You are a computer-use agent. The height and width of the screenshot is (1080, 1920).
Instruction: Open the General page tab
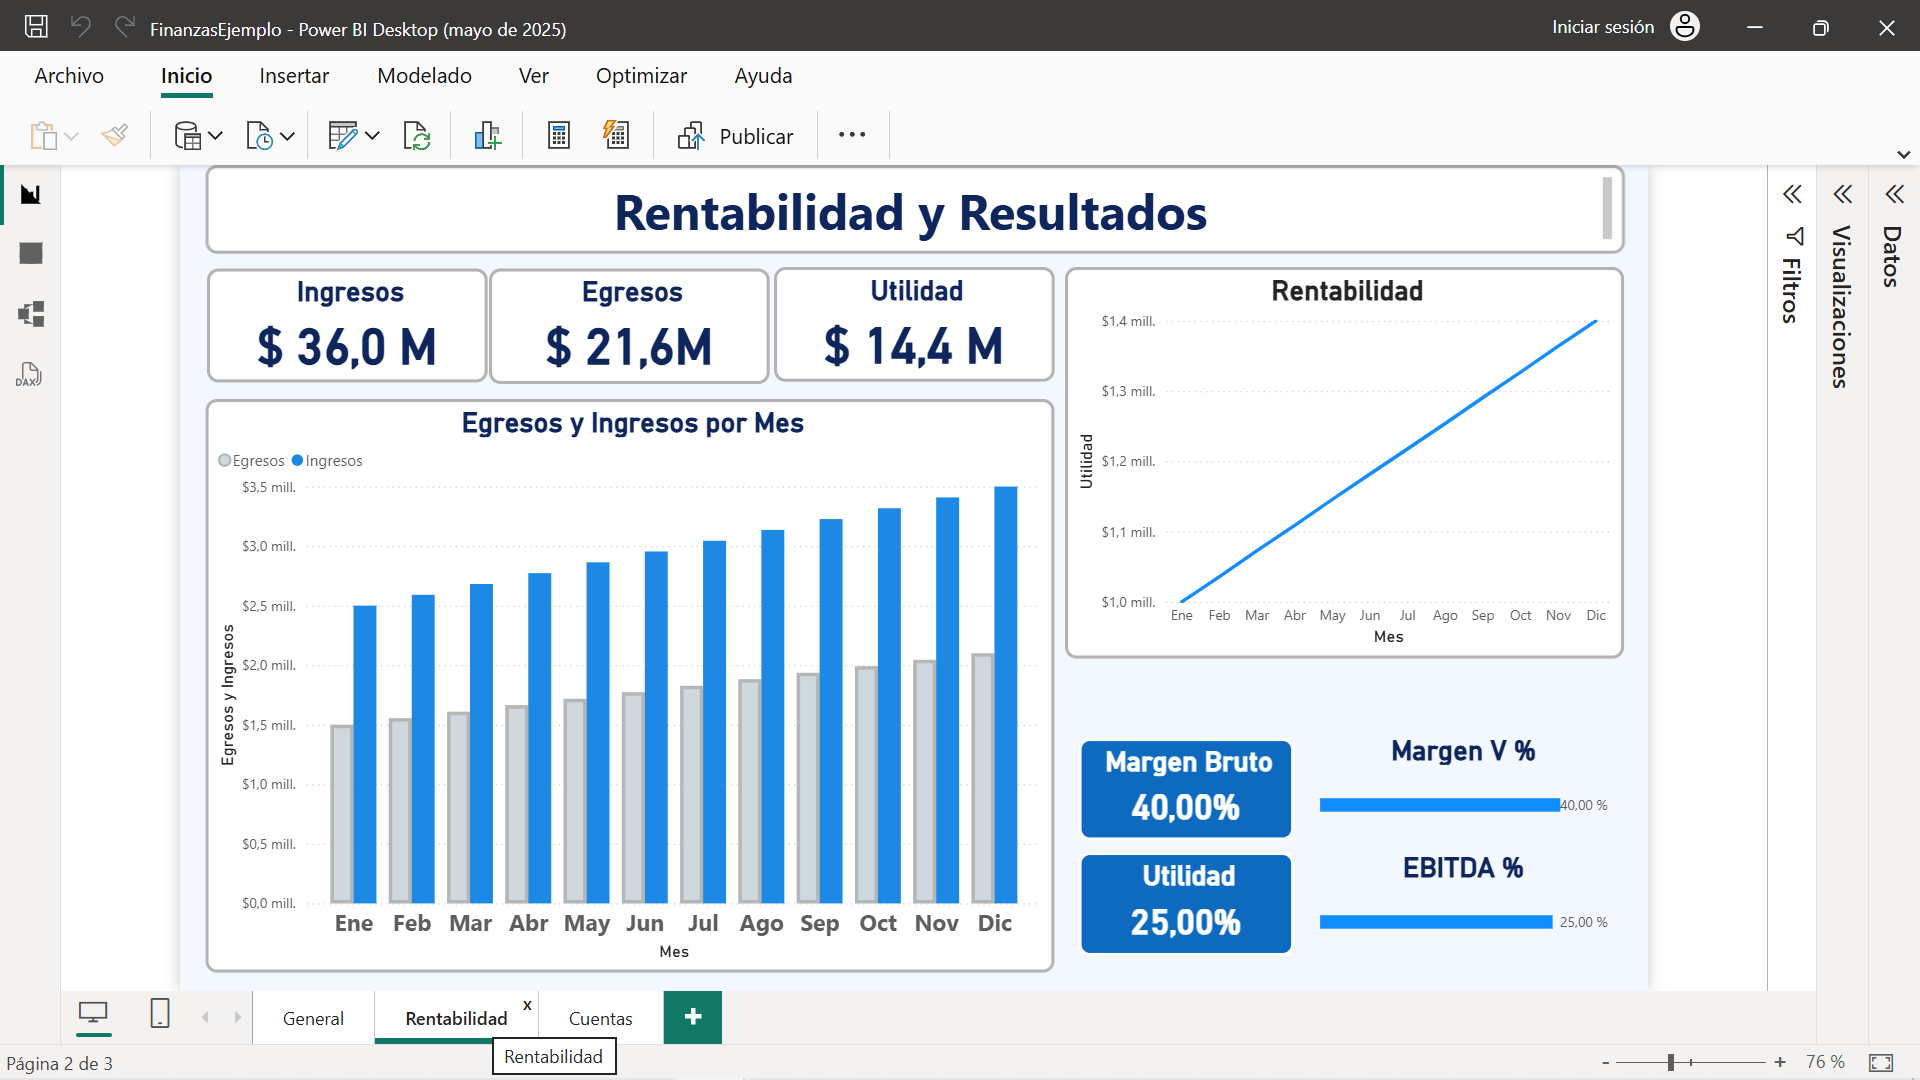tap(313, 1018)
